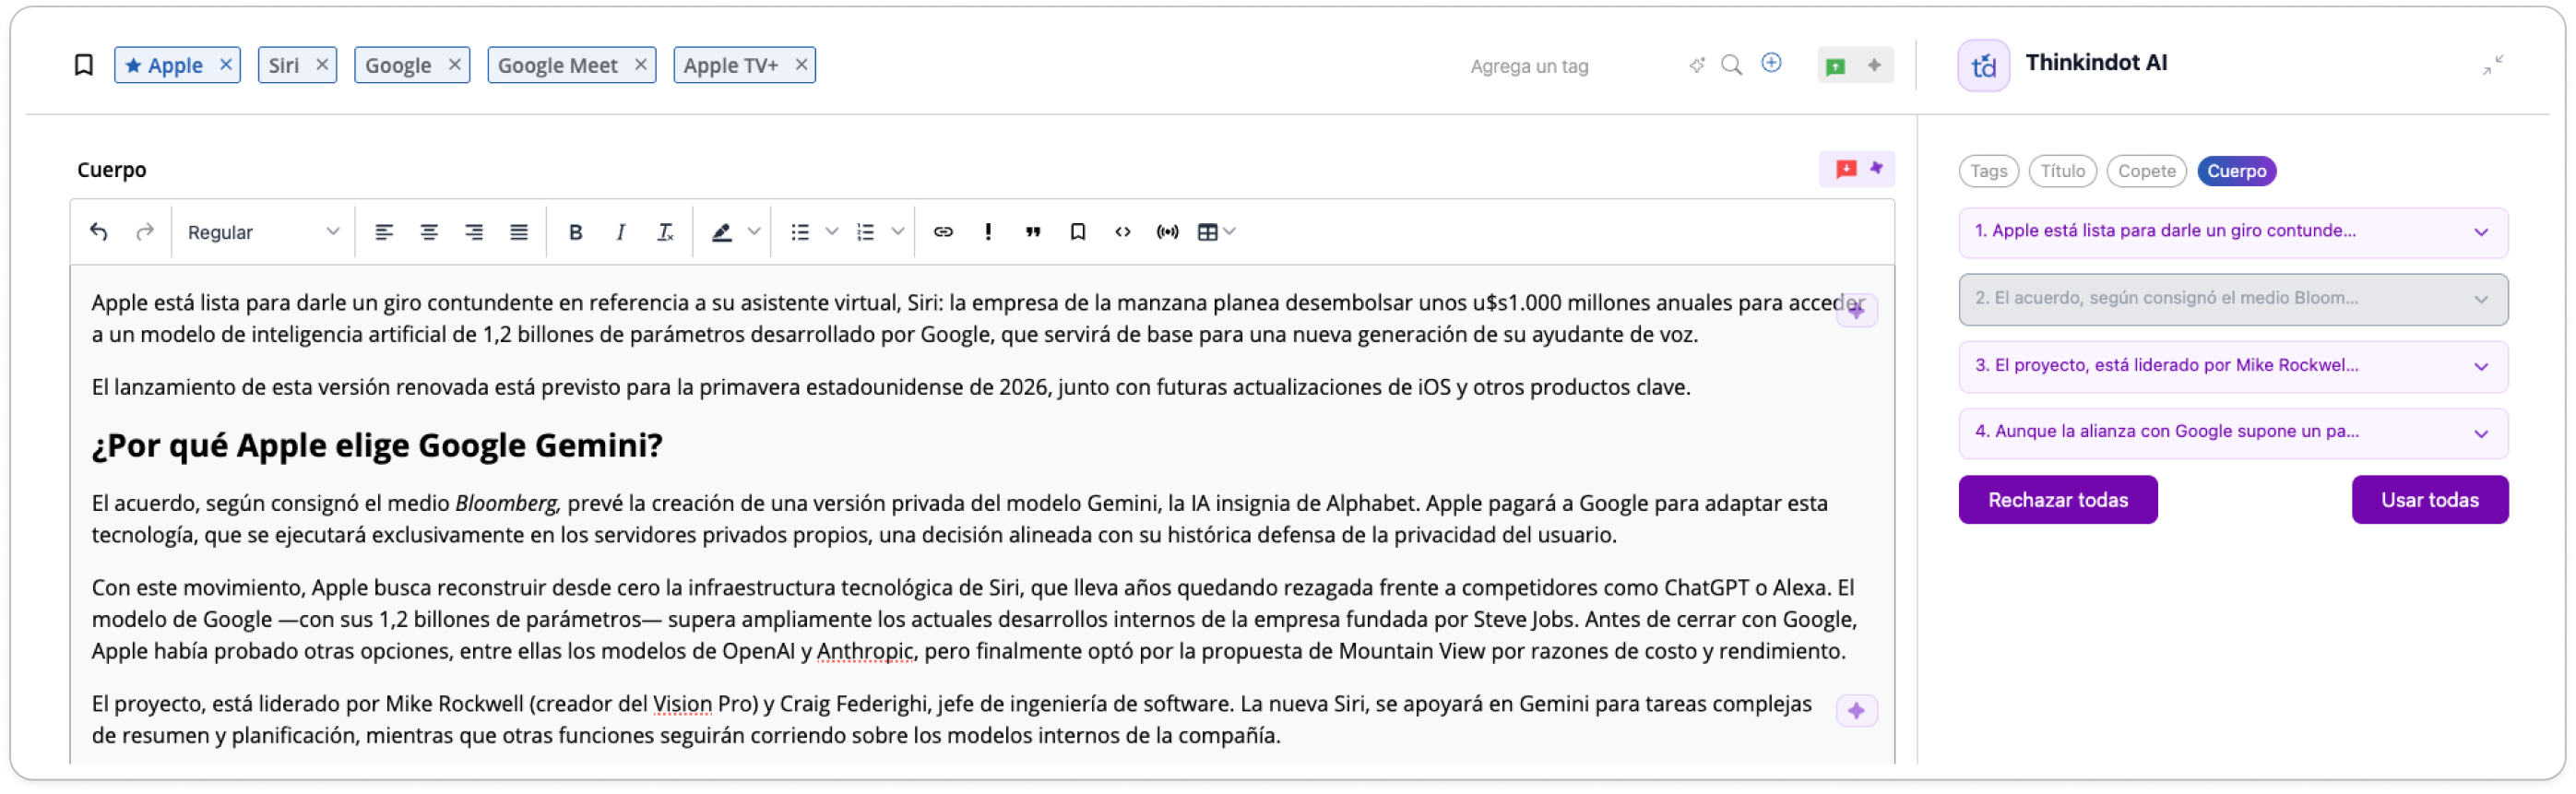This screenshot has height=794, width=2576.
Task: Toggle bold formatting
Action: click(x=575, y=232)
